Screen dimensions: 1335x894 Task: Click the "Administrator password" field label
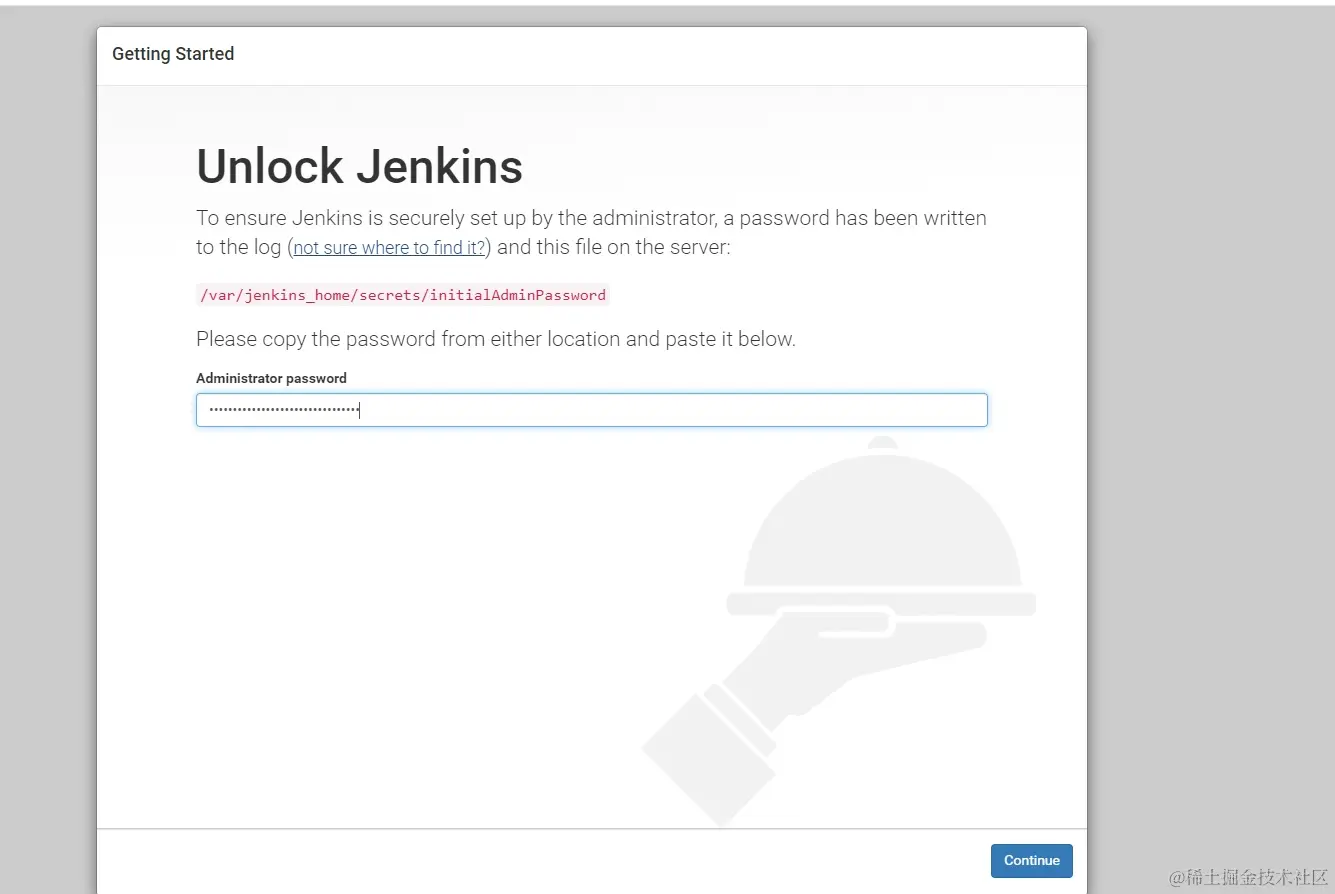271,378
